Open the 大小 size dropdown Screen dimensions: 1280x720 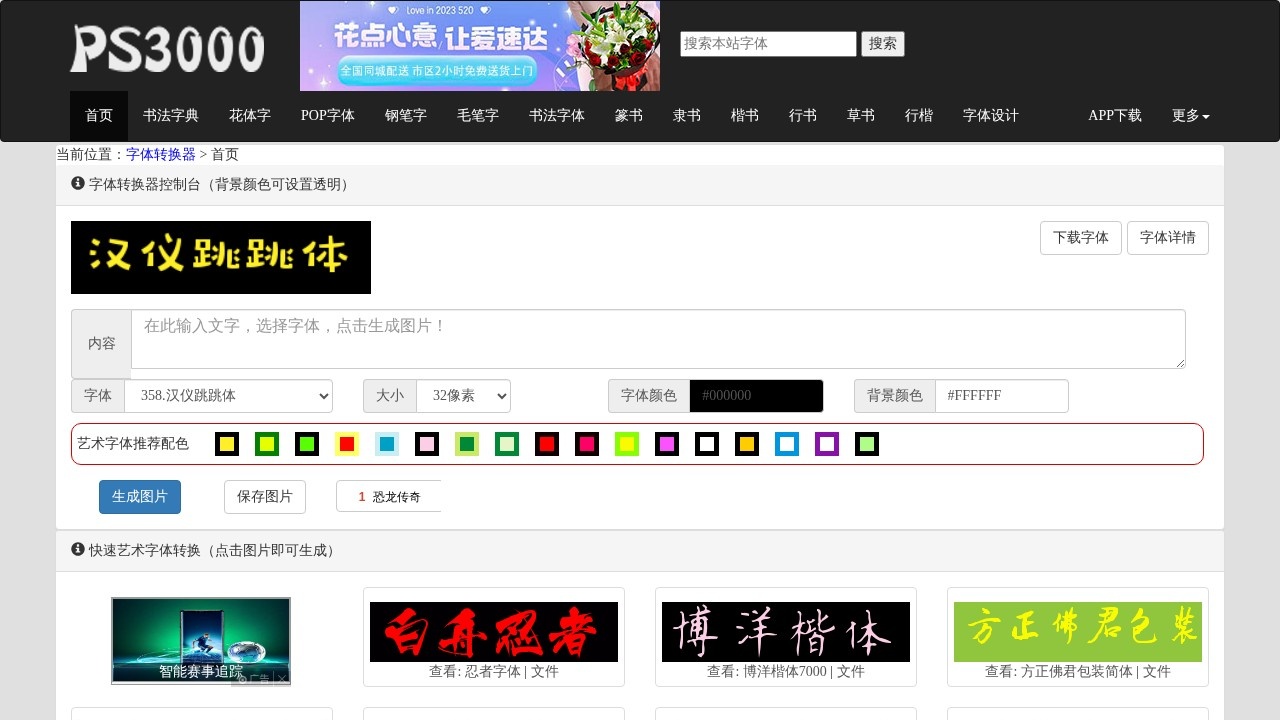coord(463,396)
